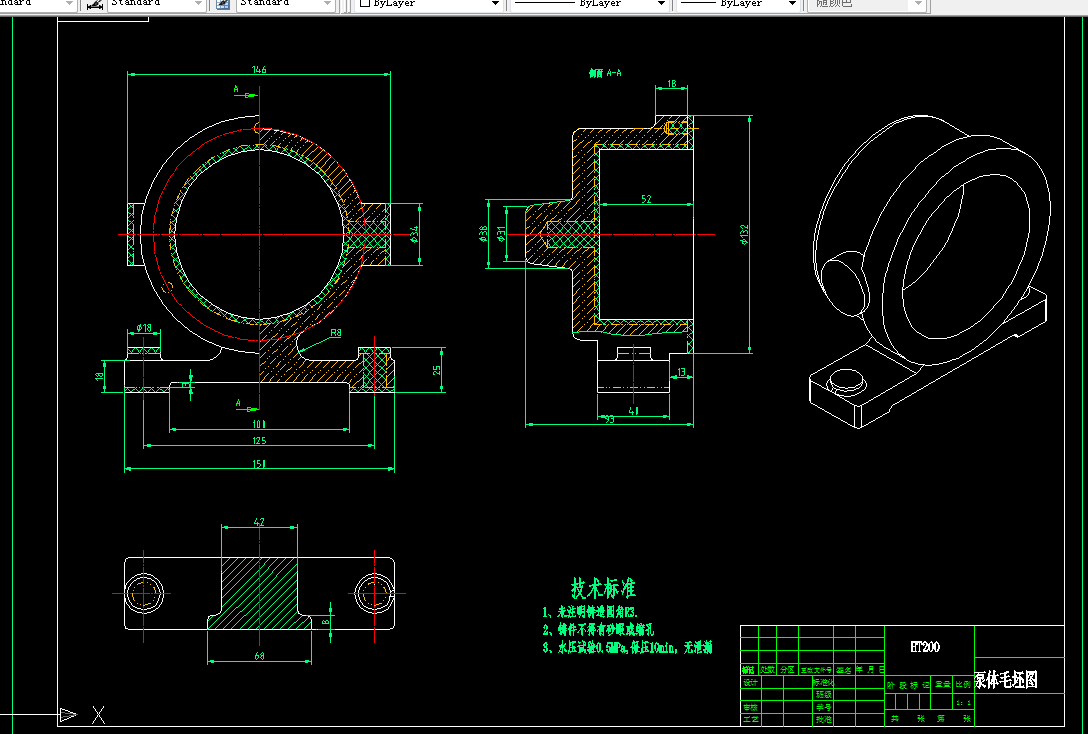Select the 42 dimension on the bottom view
This screenshot has height=734, width=1088.
(259, 522)
